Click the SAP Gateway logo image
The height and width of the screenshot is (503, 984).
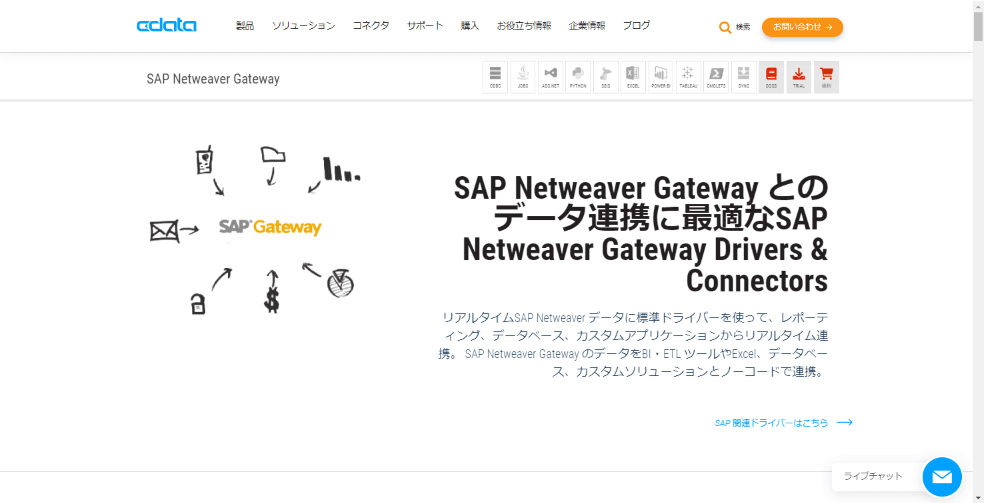[x=270, y=227]
